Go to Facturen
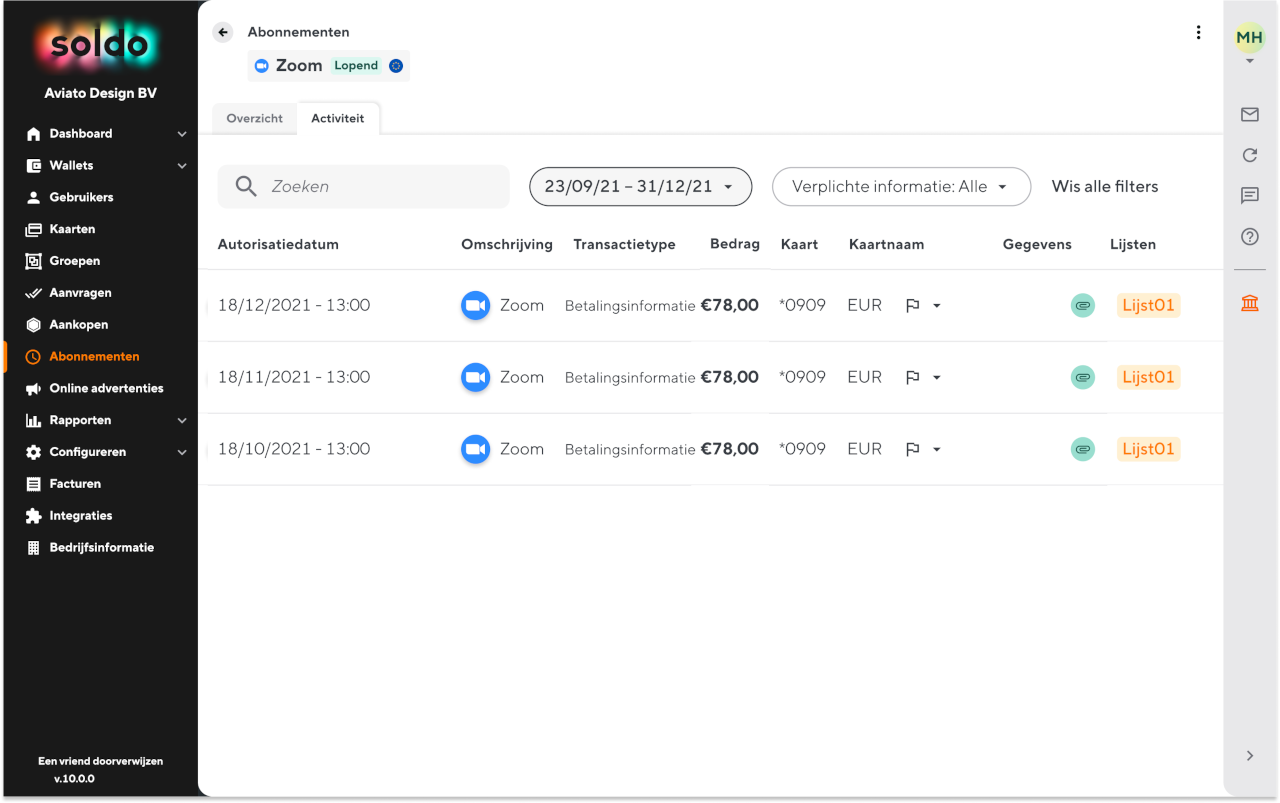Viewport: 1280px width, 803px height. point(75,484)
